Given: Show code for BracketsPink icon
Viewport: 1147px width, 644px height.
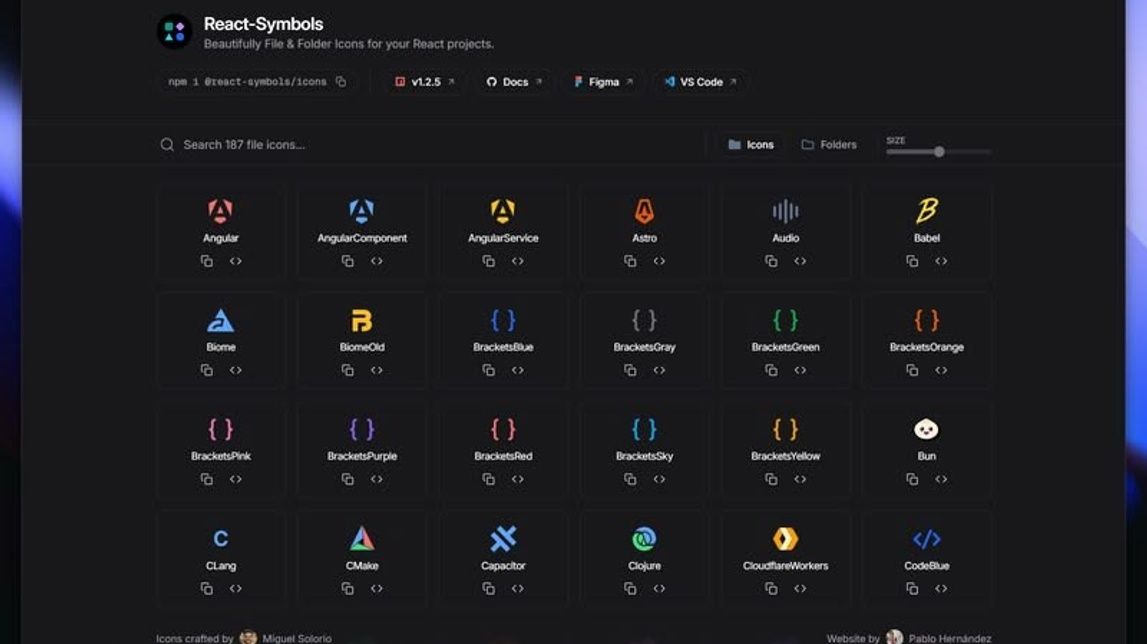Looking at the screenshot, I should 236,479.
